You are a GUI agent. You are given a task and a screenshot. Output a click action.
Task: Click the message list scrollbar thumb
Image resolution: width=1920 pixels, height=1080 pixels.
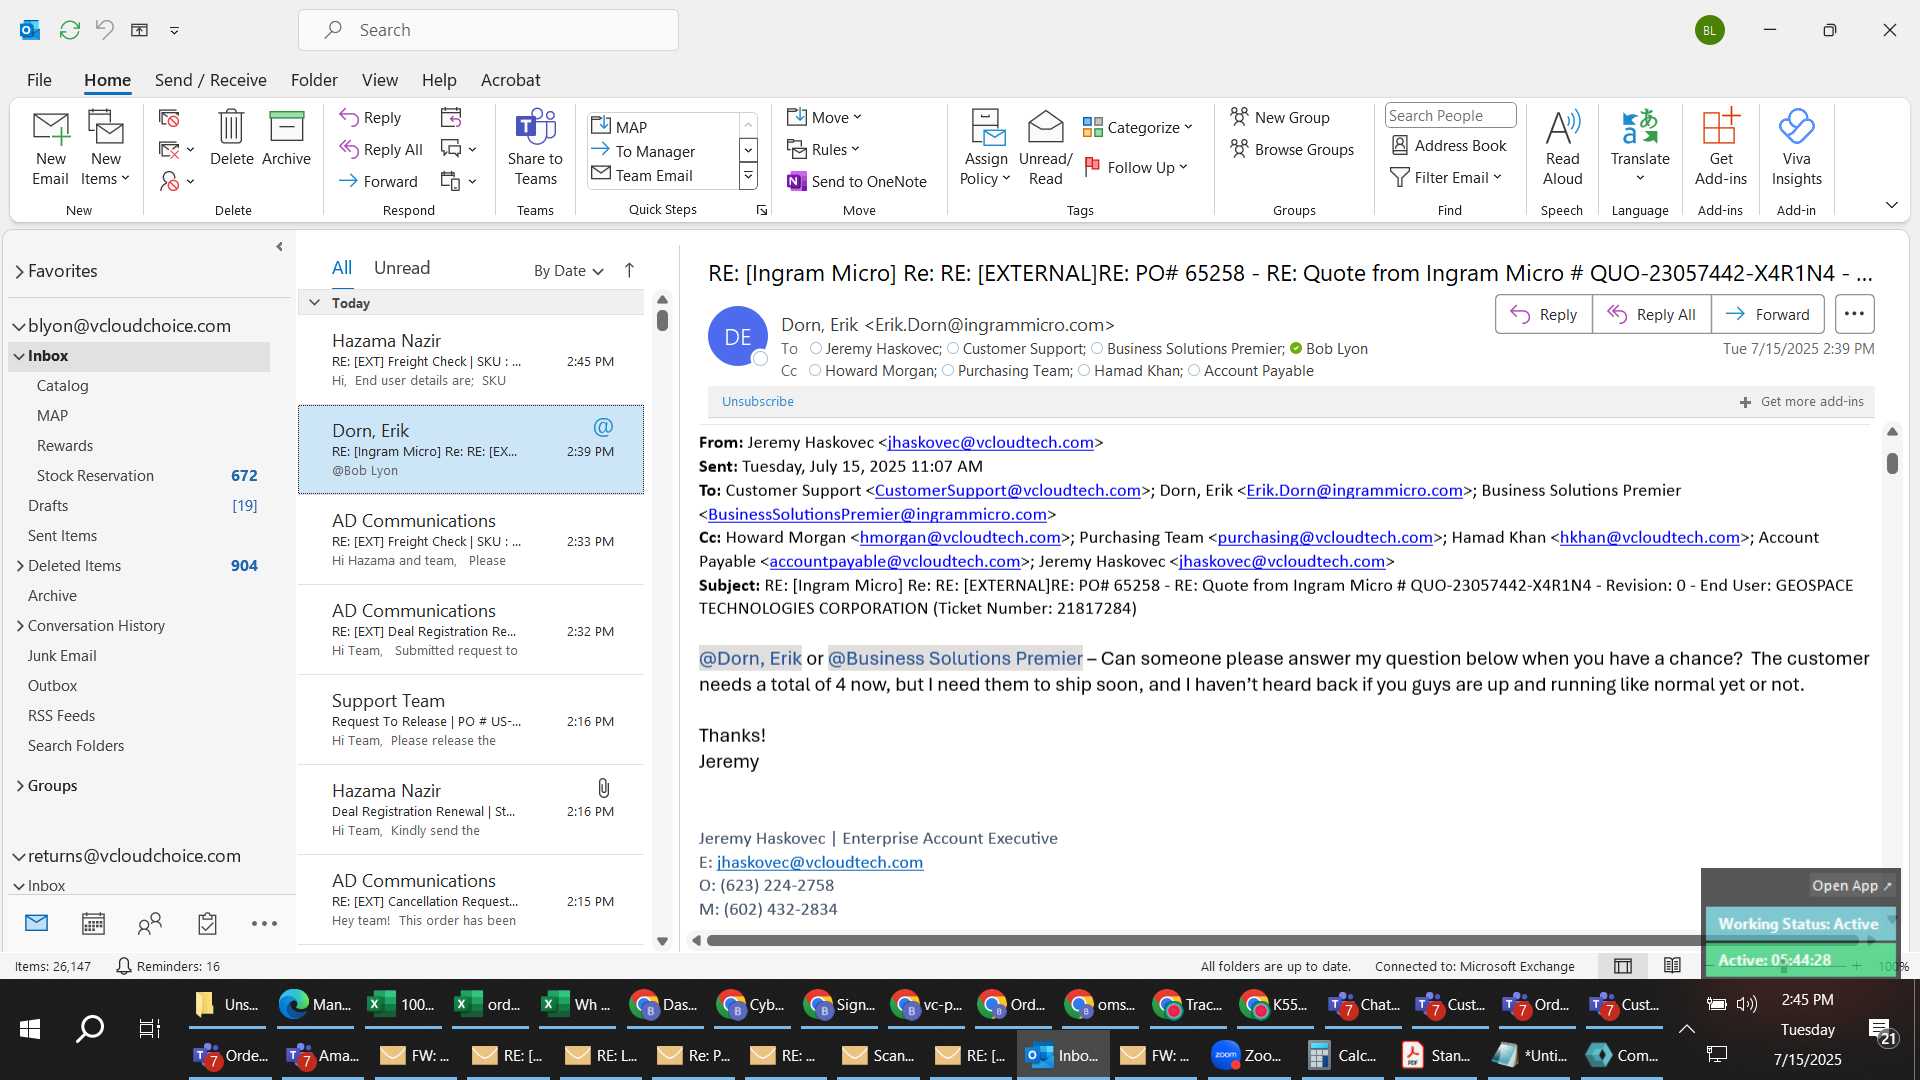662,320
